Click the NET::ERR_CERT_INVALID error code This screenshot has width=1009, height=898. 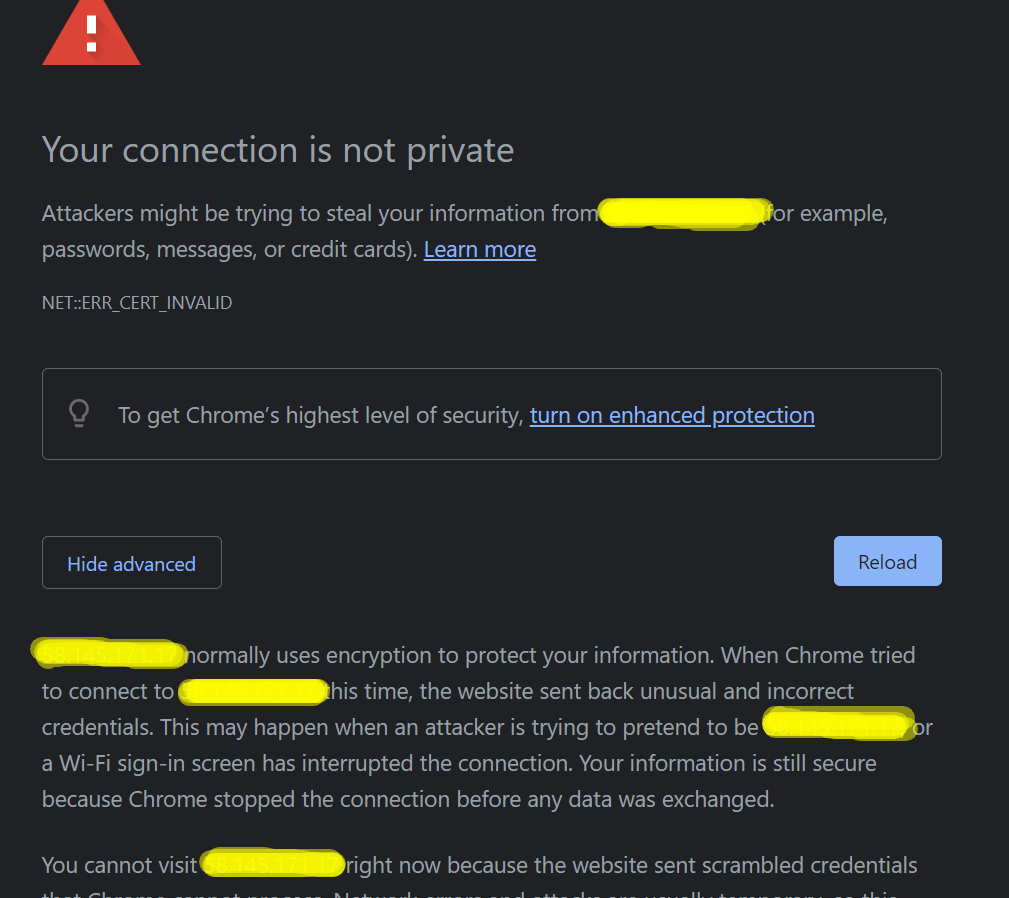pos(137,302)
